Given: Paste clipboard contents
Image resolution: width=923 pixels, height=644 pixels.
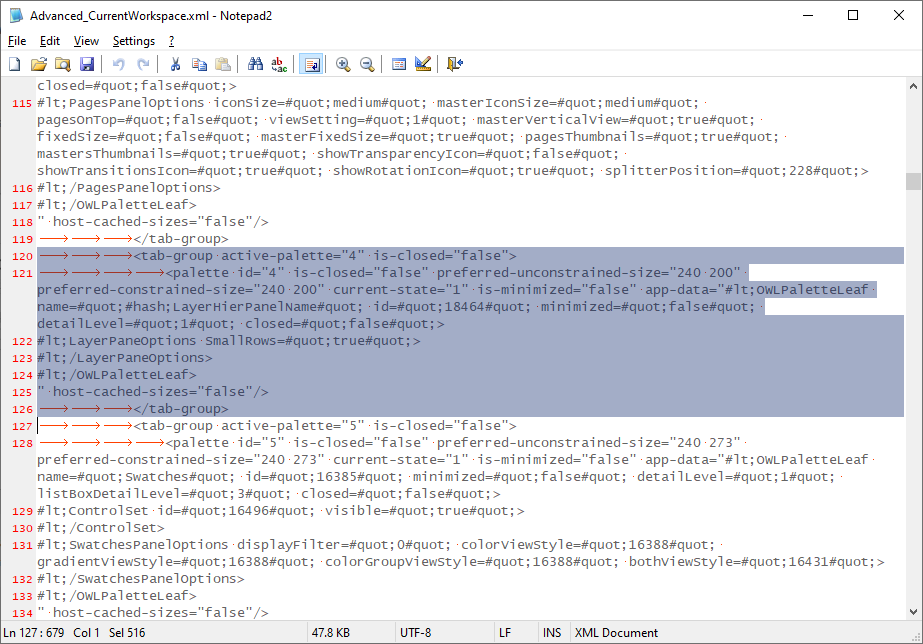Looking at the screenshot, I should [222, 63].
